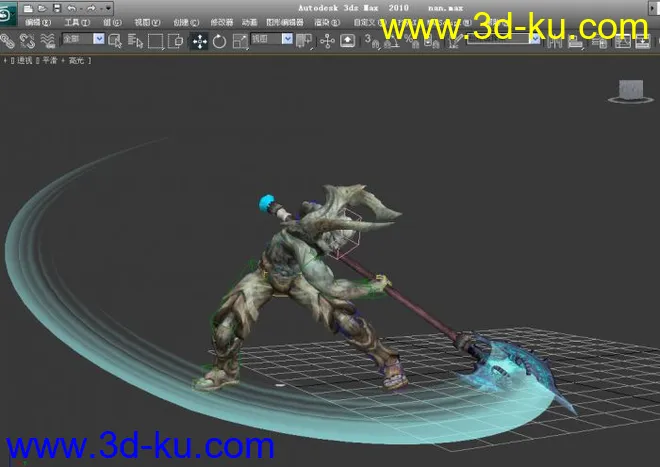Click the cyan-capped end of the axe handle
Image resolution: width=660 pixels, height=467 pixels.
pos(266,203)
